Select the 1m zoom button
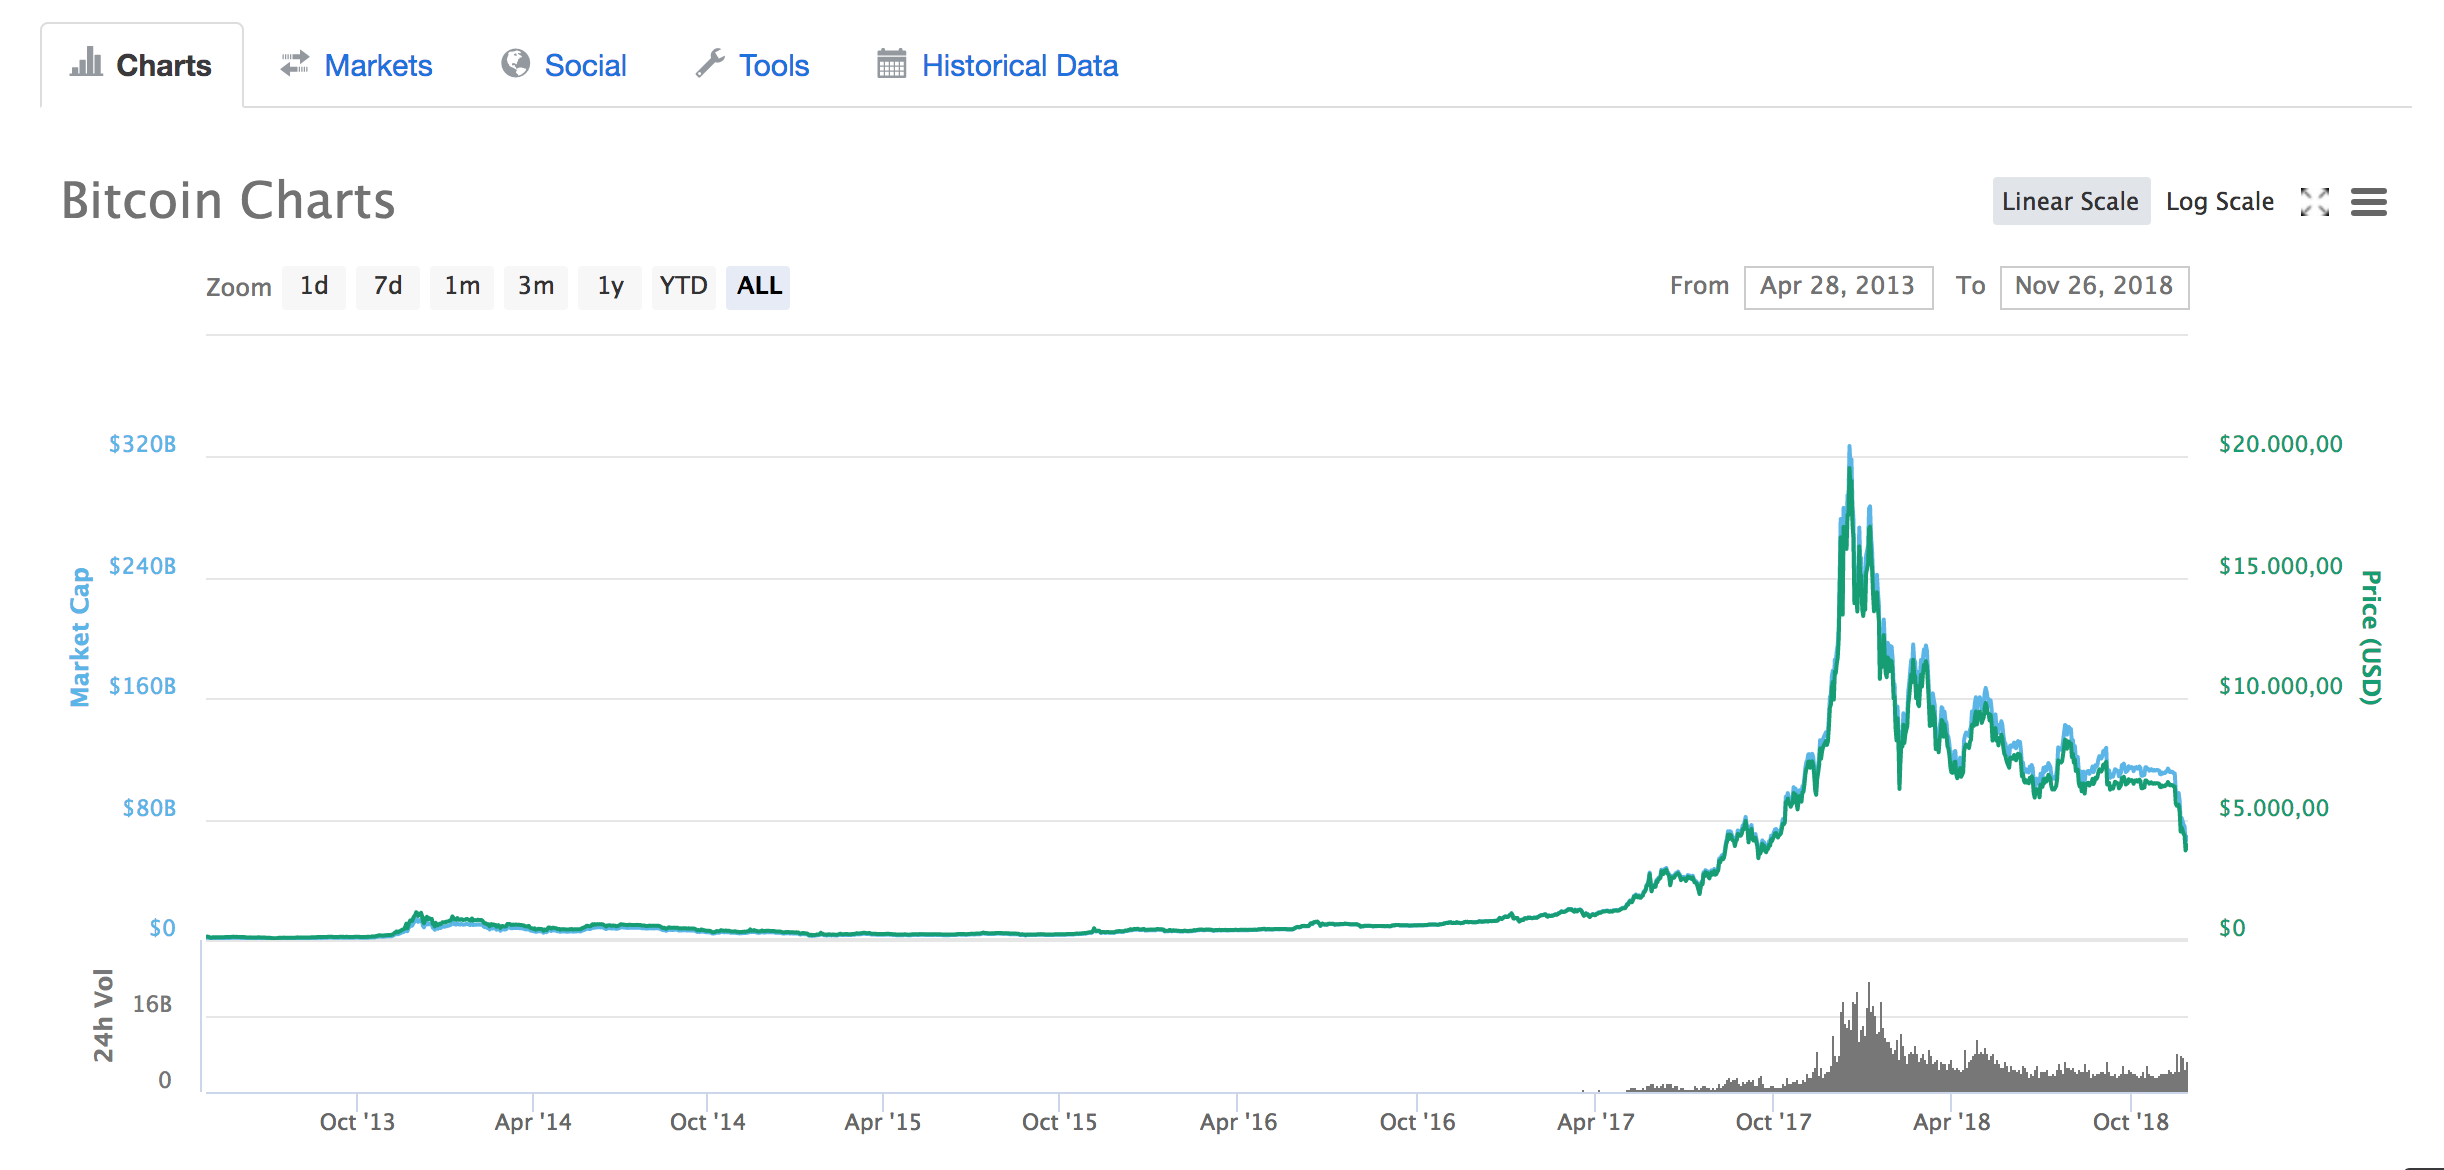Screen dimensions: 2444x1170 (462, 287)
